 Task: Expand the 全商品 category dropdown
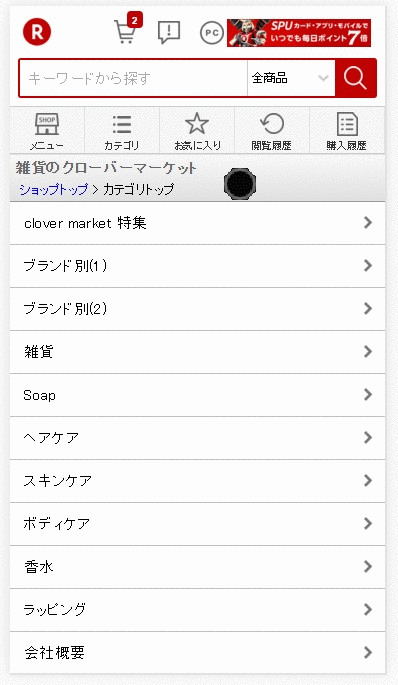coord(291,78)
